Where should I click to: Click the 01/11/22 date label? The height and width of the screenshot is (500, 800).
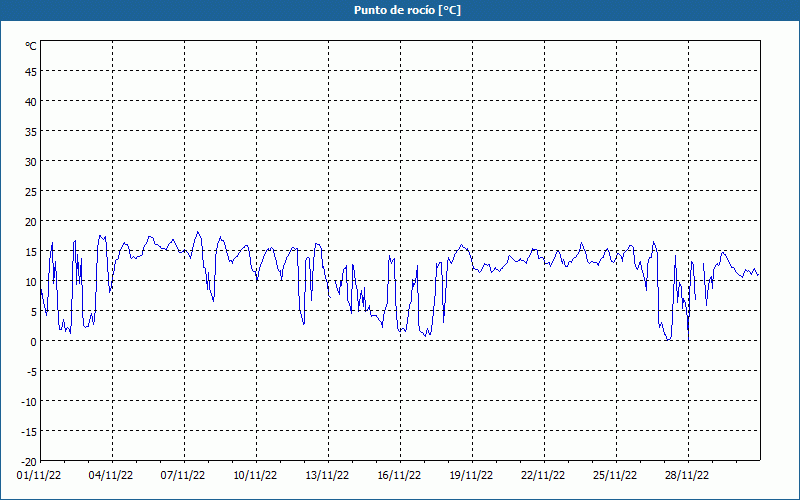click(x=39, y=476)
